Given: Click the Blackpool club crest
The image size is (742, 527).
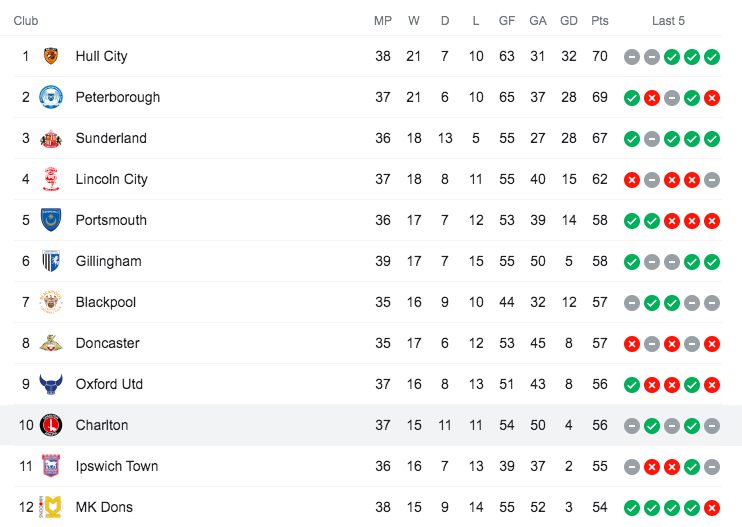Looking at the screenshot, I should (51, 302).
